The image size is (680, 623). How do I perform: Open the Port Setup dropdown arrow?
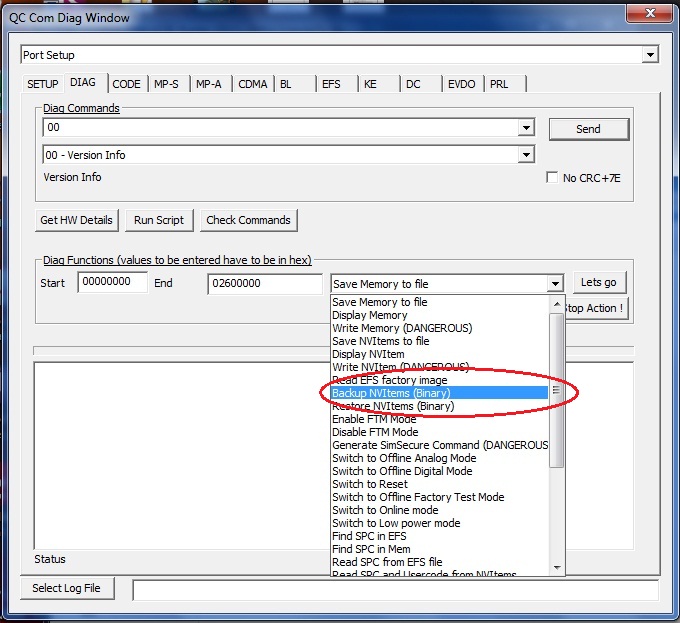tap(650, 55)
